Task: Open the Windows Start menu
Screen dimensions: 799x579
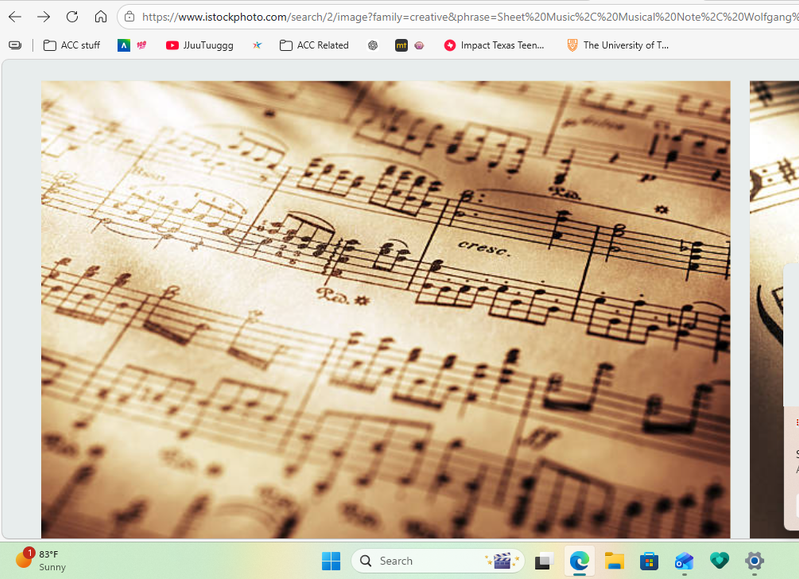Action: coord(331,561)
